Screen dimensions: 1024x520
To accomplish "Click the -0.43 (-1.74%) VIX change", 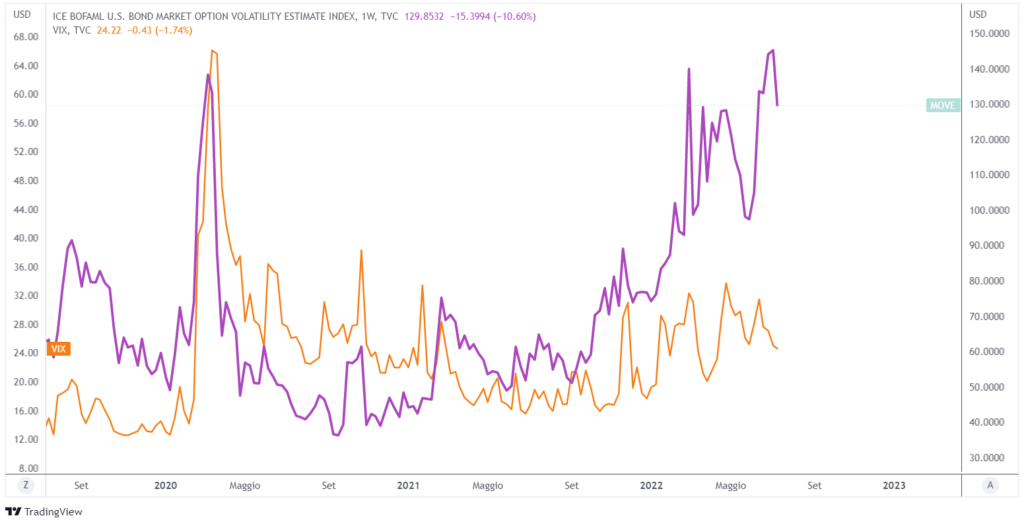I will (159, 30).
